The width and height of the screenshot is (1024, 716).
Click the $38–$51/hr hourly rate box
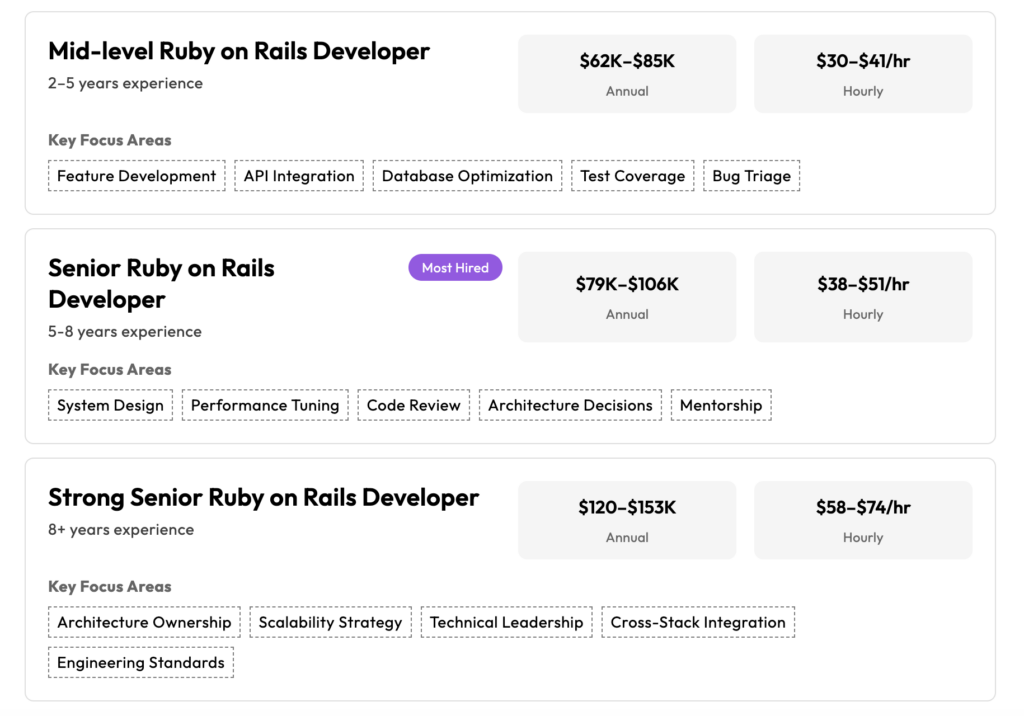[x=863, y=297]
